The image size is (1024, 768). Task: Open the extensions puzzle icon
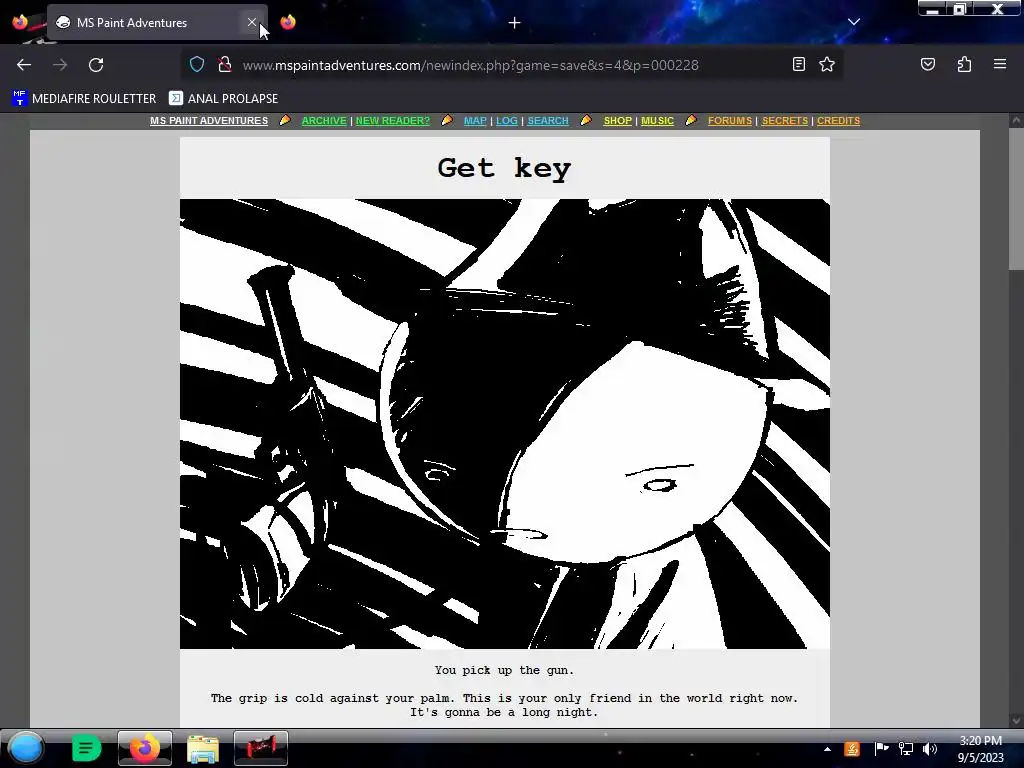(965, 64)
